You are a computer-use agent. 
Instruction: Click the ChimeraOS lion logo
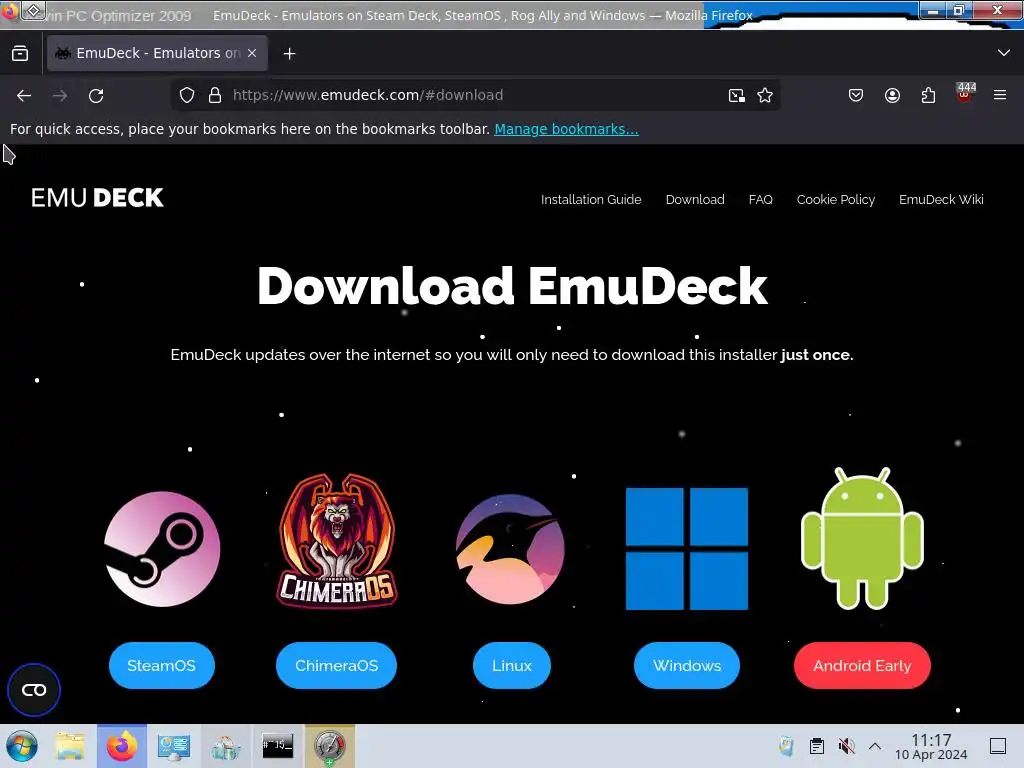[337, 541]
